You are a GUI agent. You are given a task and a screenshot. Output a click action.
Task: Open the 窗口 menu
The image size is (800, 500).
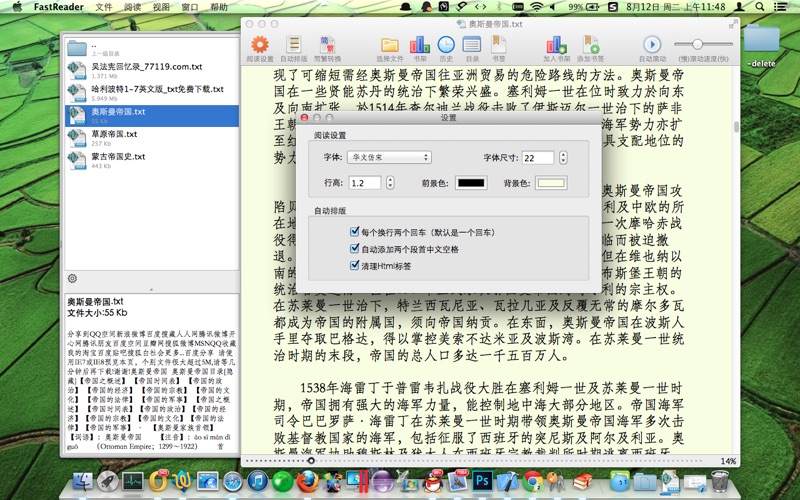190,7
